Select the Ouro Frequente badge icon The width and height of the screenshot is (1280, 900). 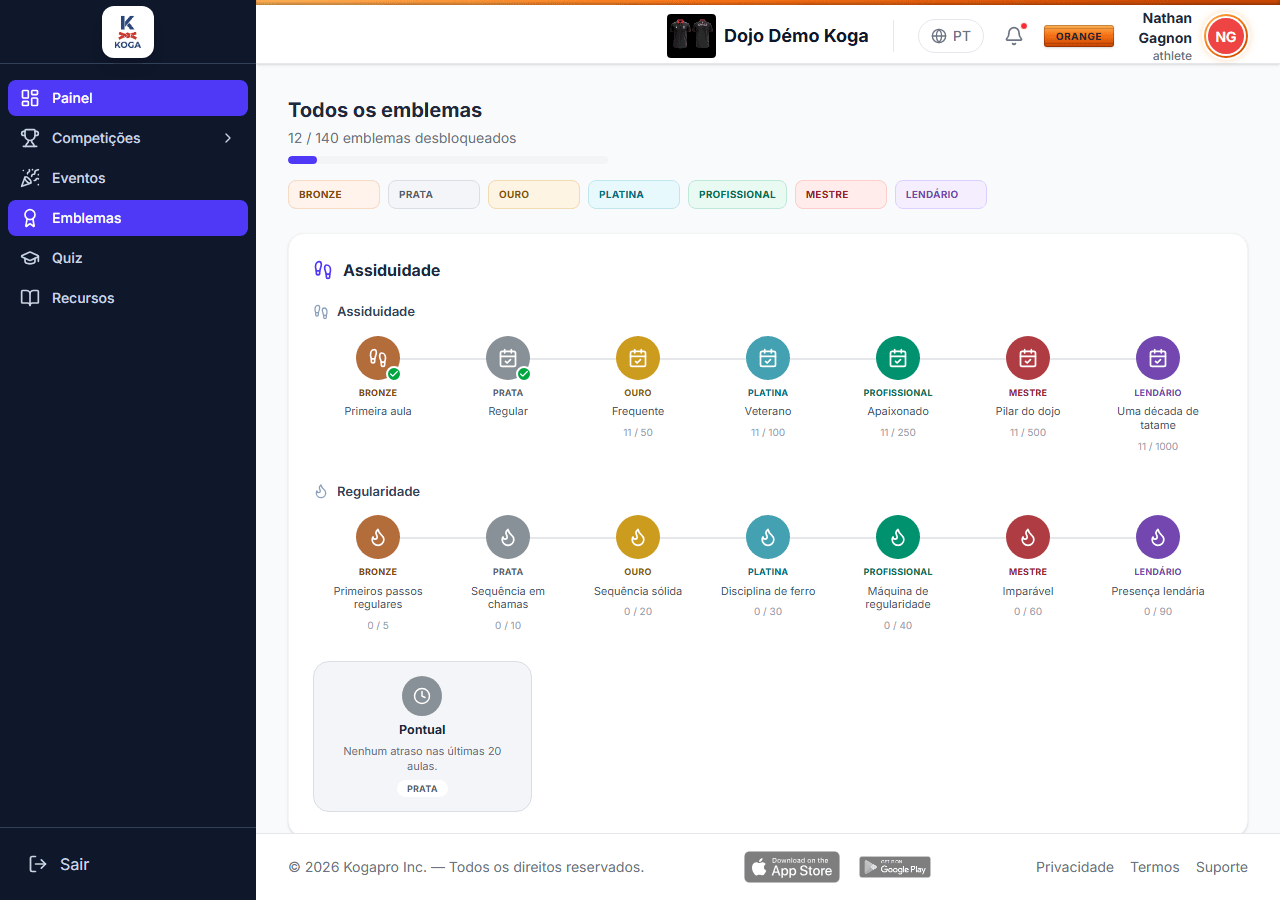click(x=638, y=358)
